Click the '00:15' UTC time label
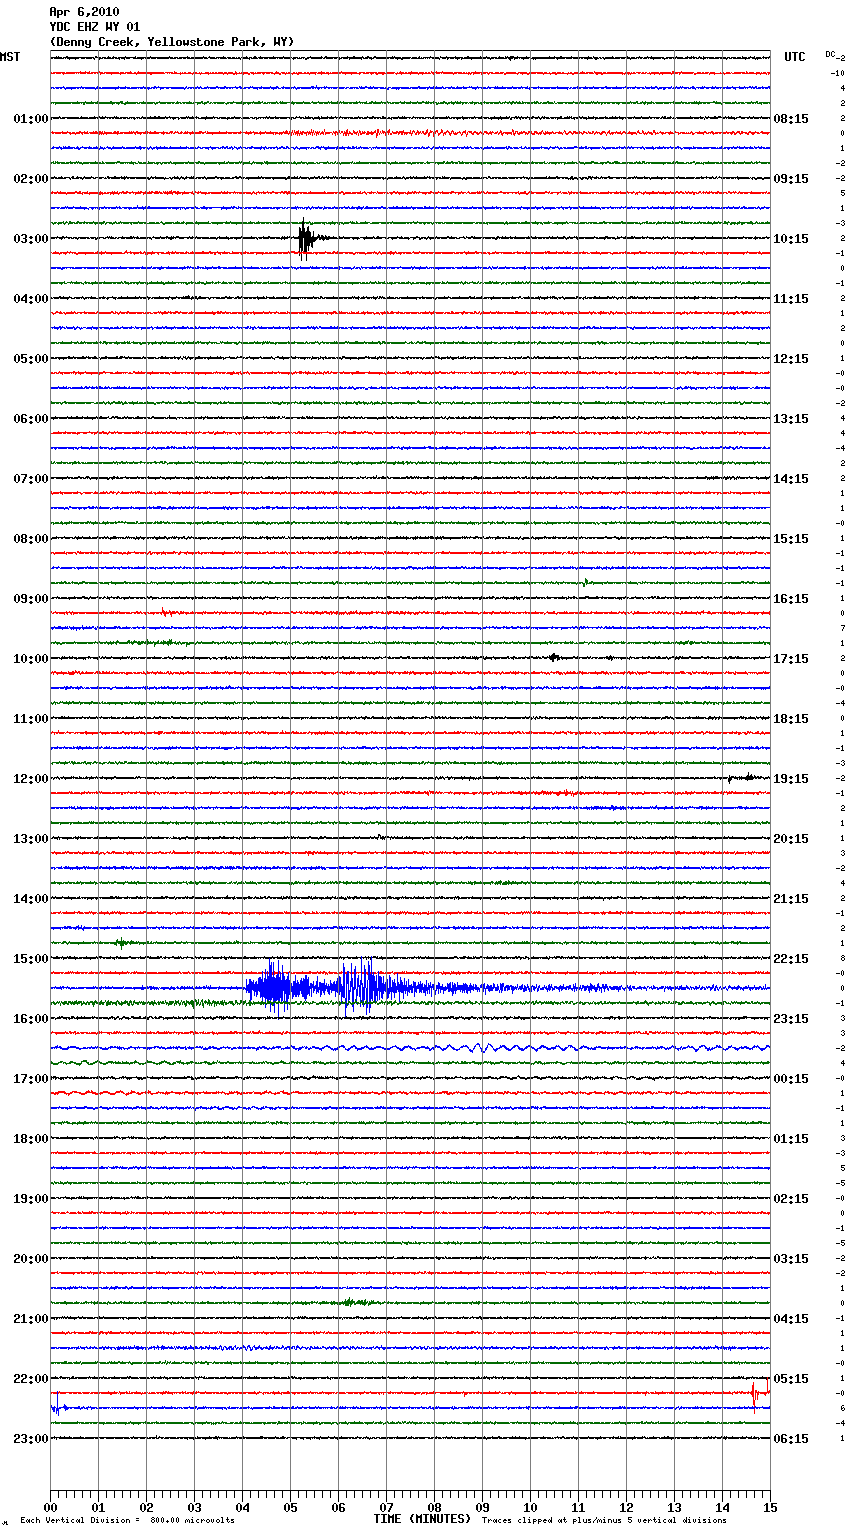The image size is (850, 1534). (791, 1079)
